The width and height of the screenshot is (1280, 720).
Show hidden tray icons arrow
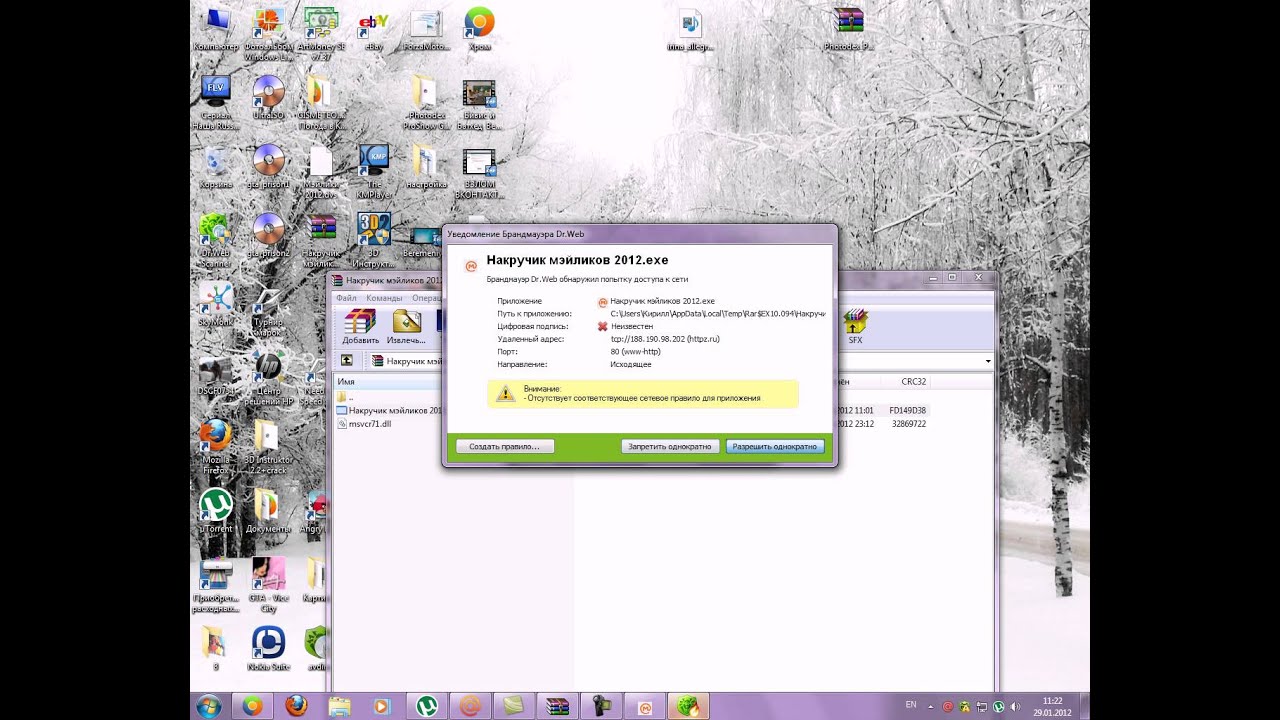point(932,706)
